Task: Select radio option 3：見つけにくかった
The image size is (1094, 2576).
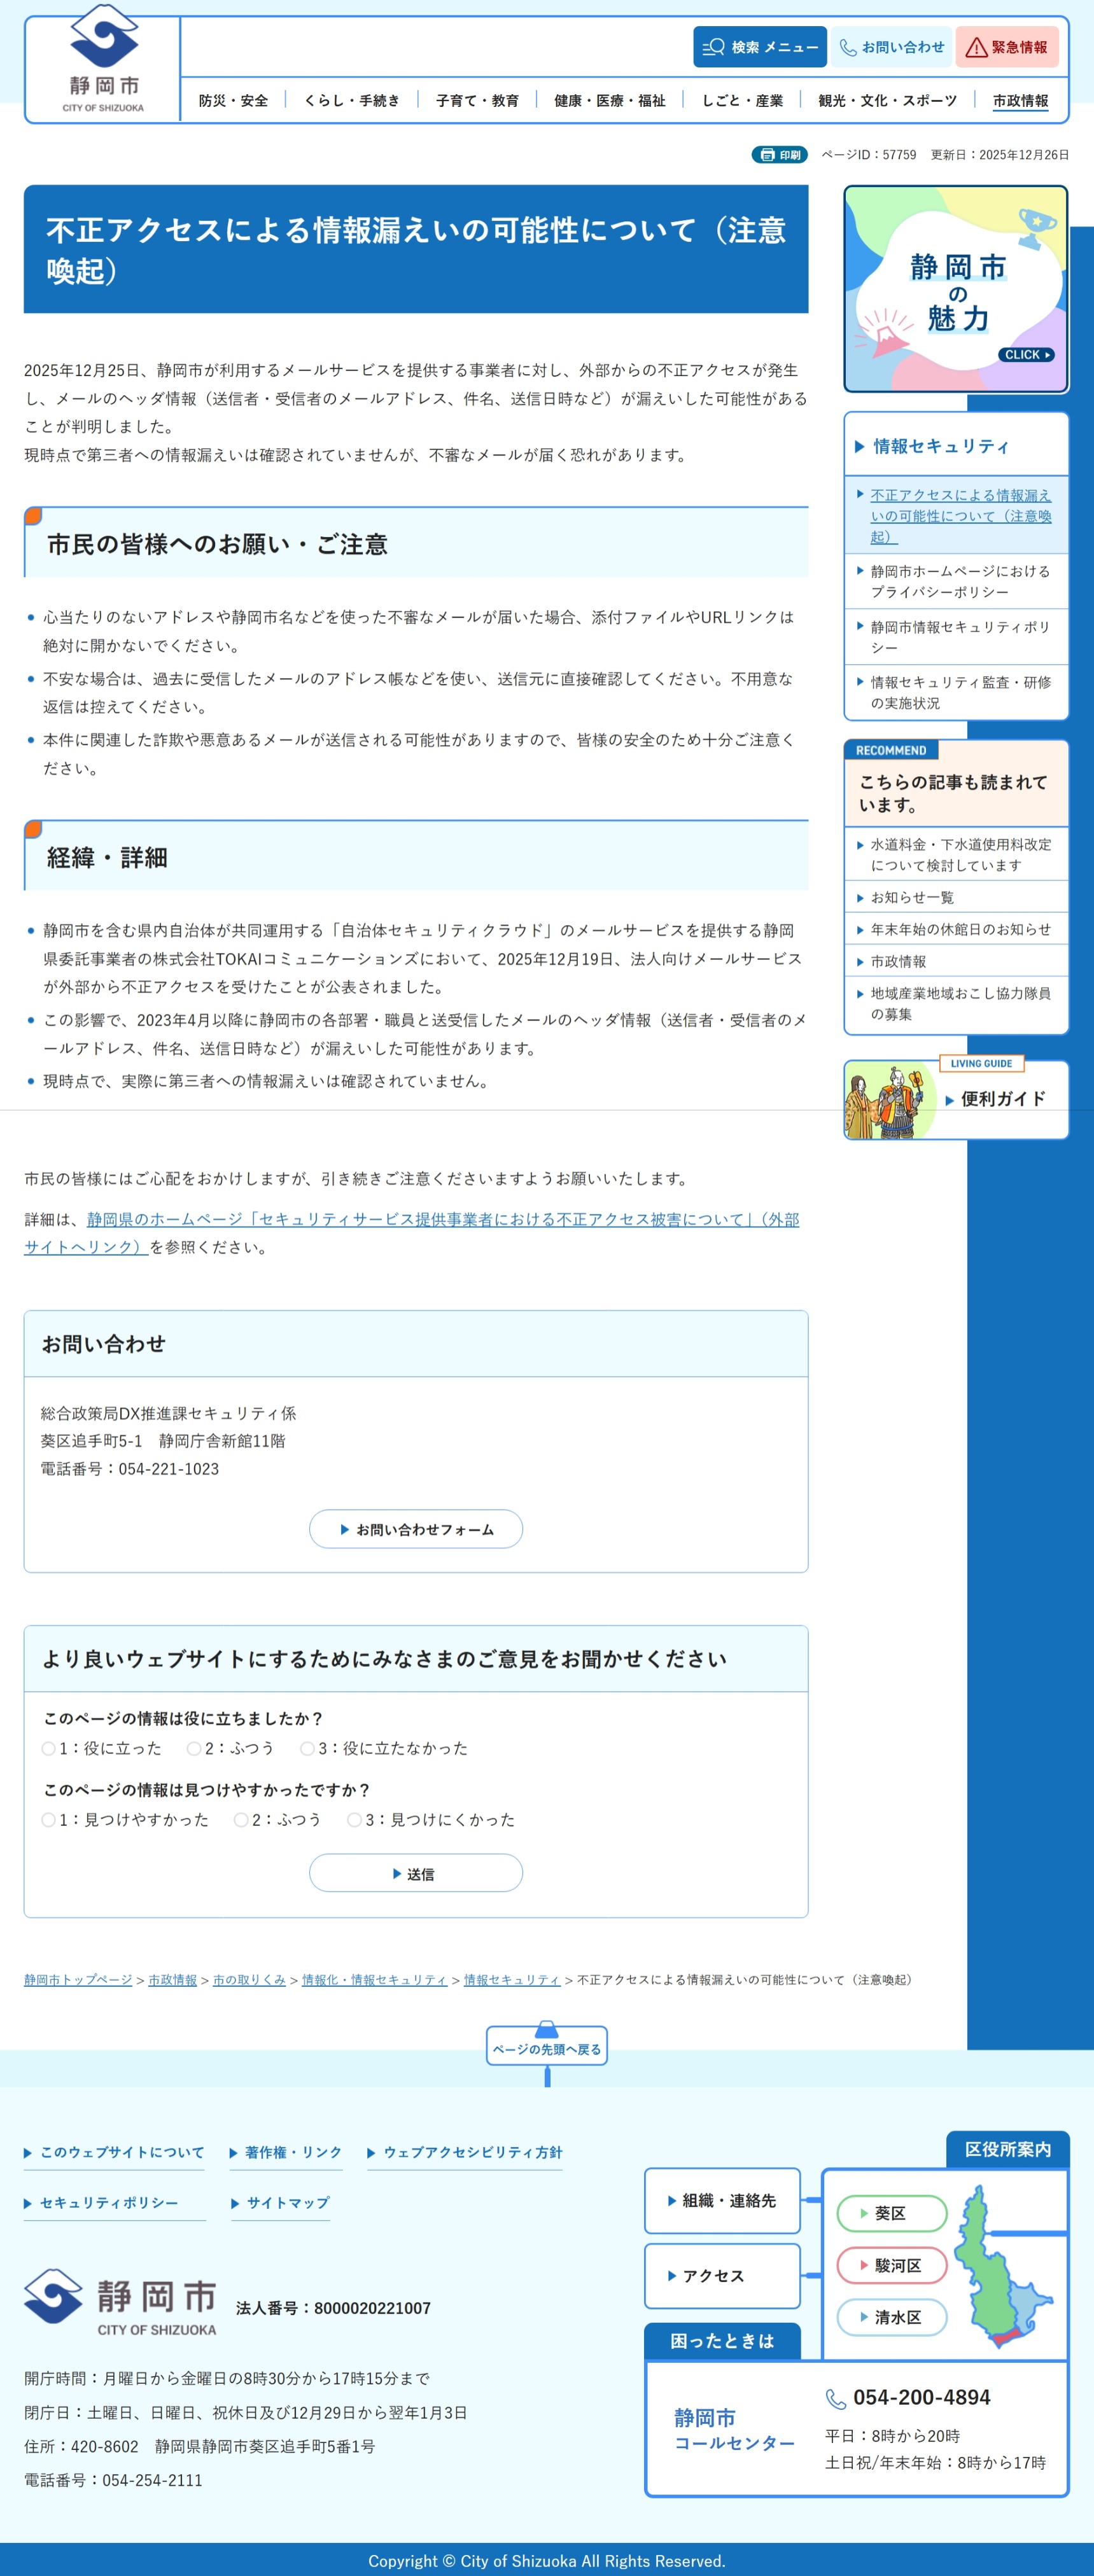Action: click(354, 1820)
